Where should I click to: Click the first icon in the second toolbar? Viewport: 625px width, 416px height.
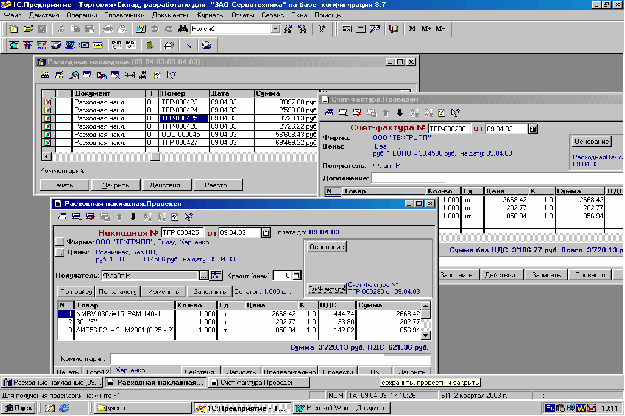click(x=14, y=45)
